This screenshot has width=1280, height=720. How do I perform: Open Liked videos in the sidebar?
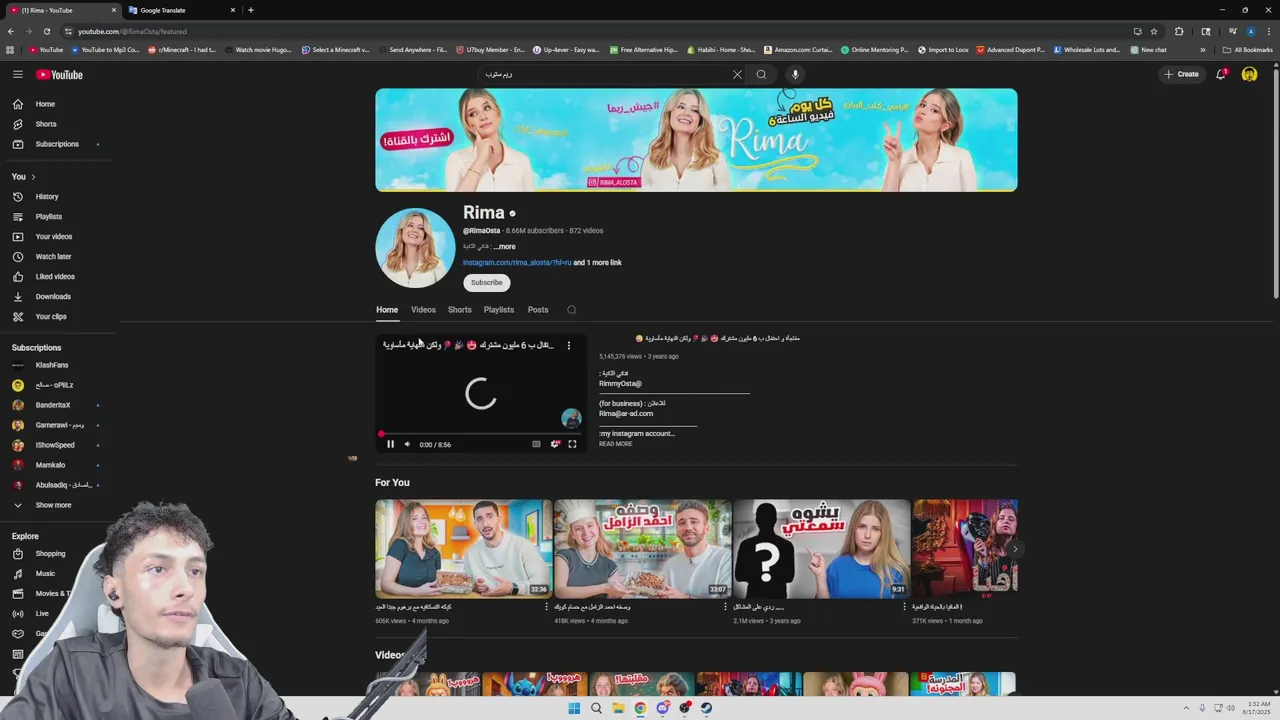pos(56,277)
